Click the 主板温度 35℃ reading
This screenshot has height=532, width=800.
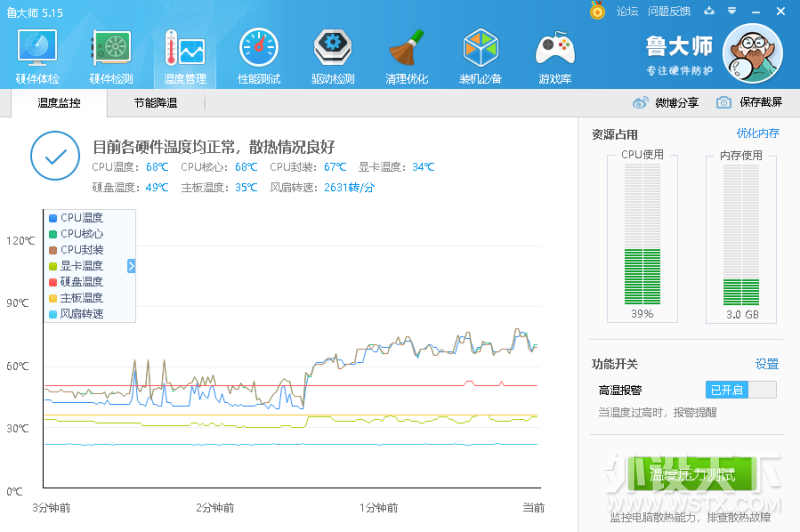point(219,187)
